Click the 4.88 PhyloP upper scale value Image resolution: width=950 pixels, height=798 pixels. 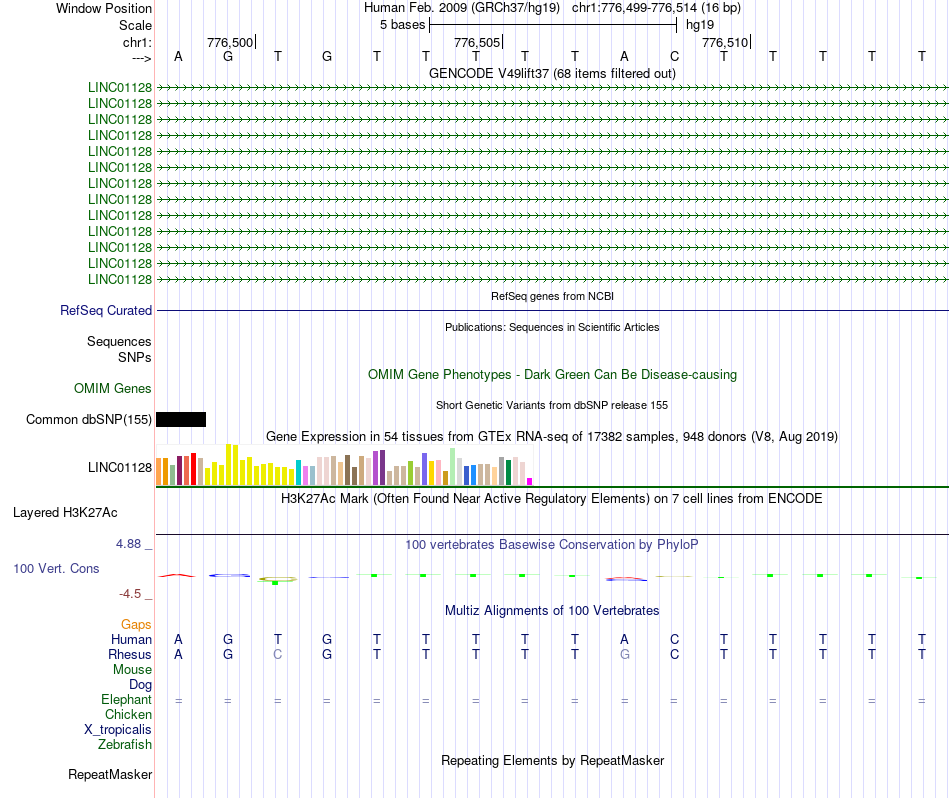[128, 544]
